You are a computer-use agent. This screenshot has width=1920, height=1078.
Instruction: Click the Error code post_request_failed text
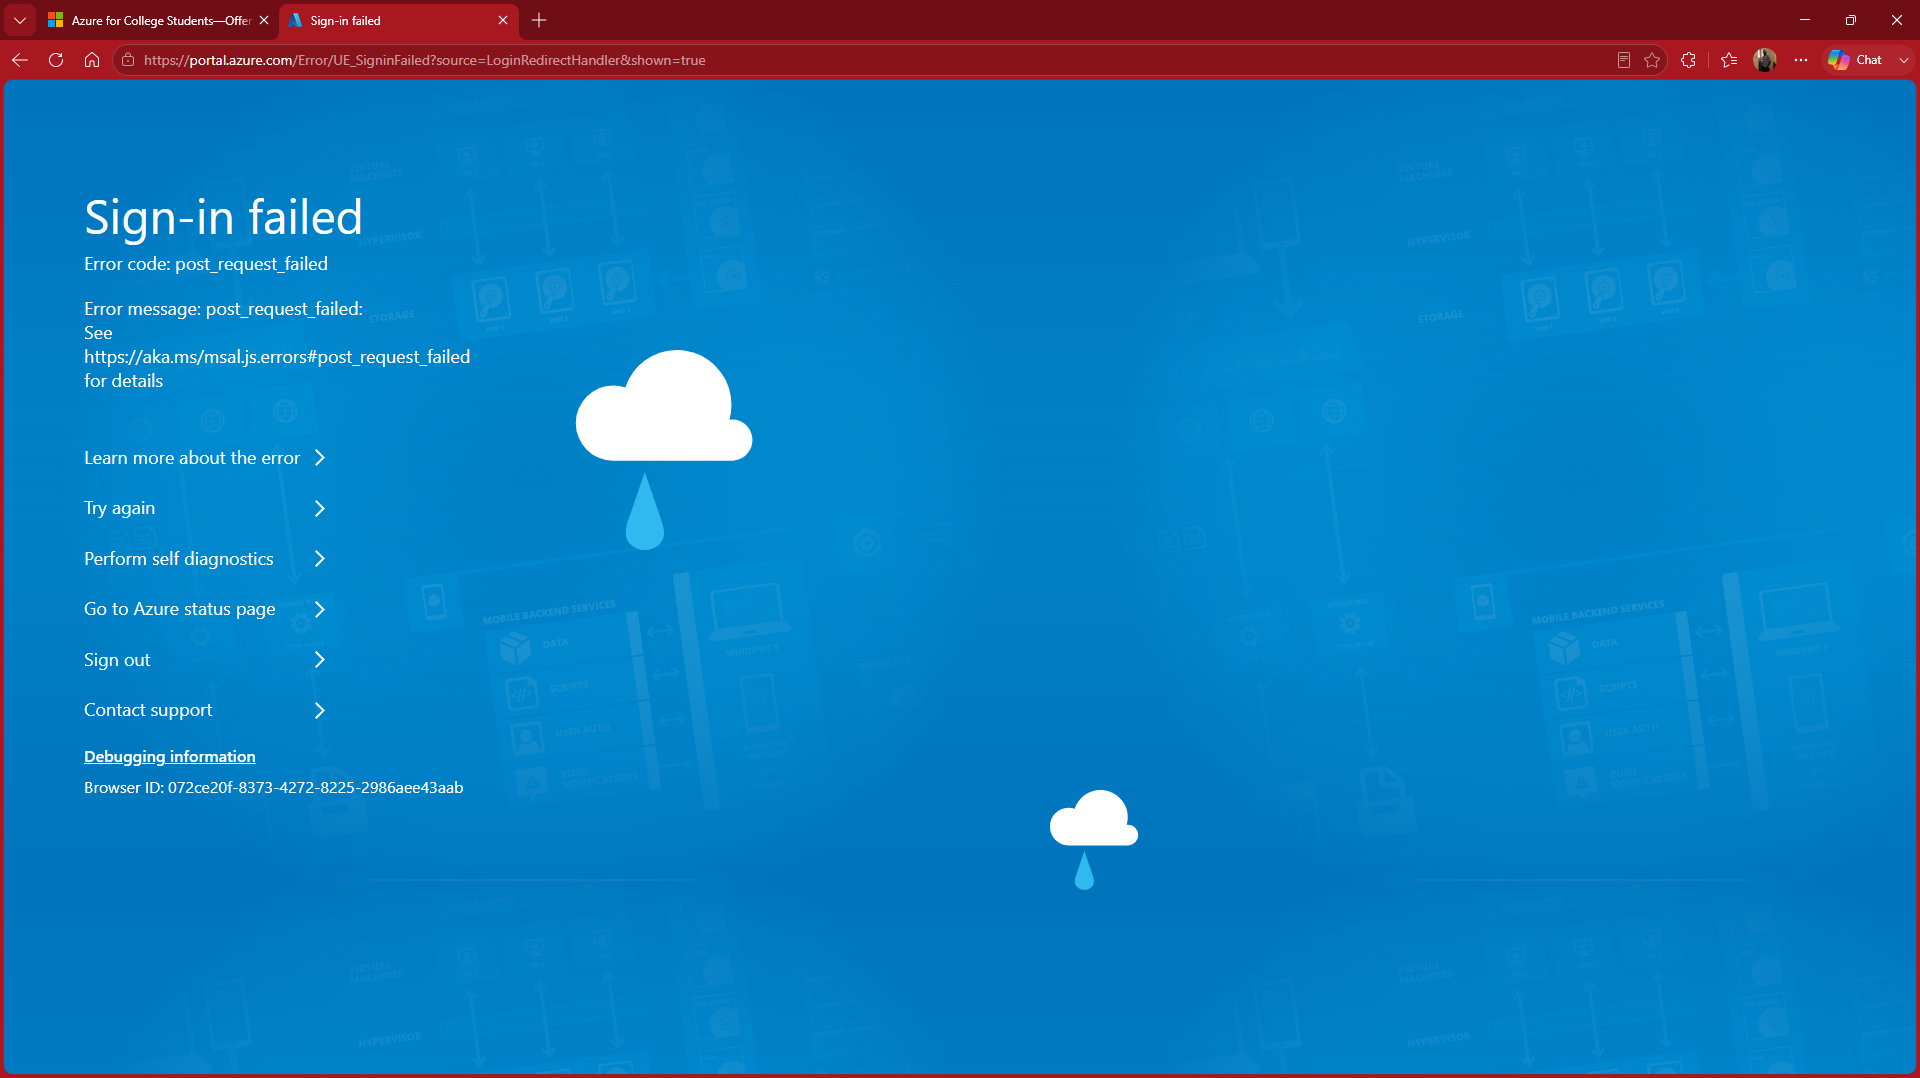point(206,264)
